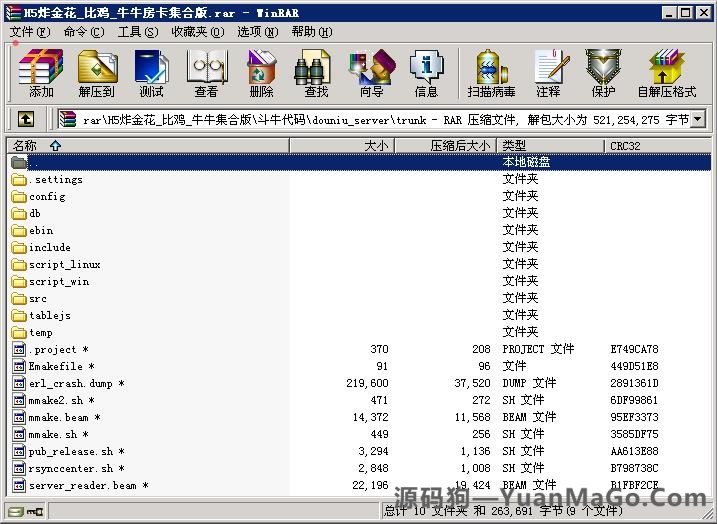
Task: Select the Emakefile file icon
Action: click(x=19, y=367)
